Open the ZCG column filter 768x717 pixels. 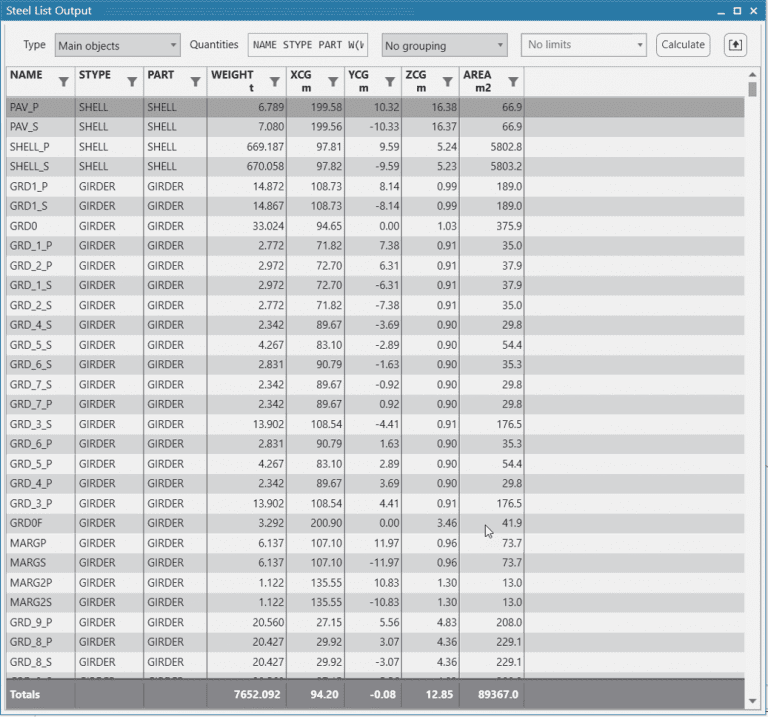coord(447,82)
